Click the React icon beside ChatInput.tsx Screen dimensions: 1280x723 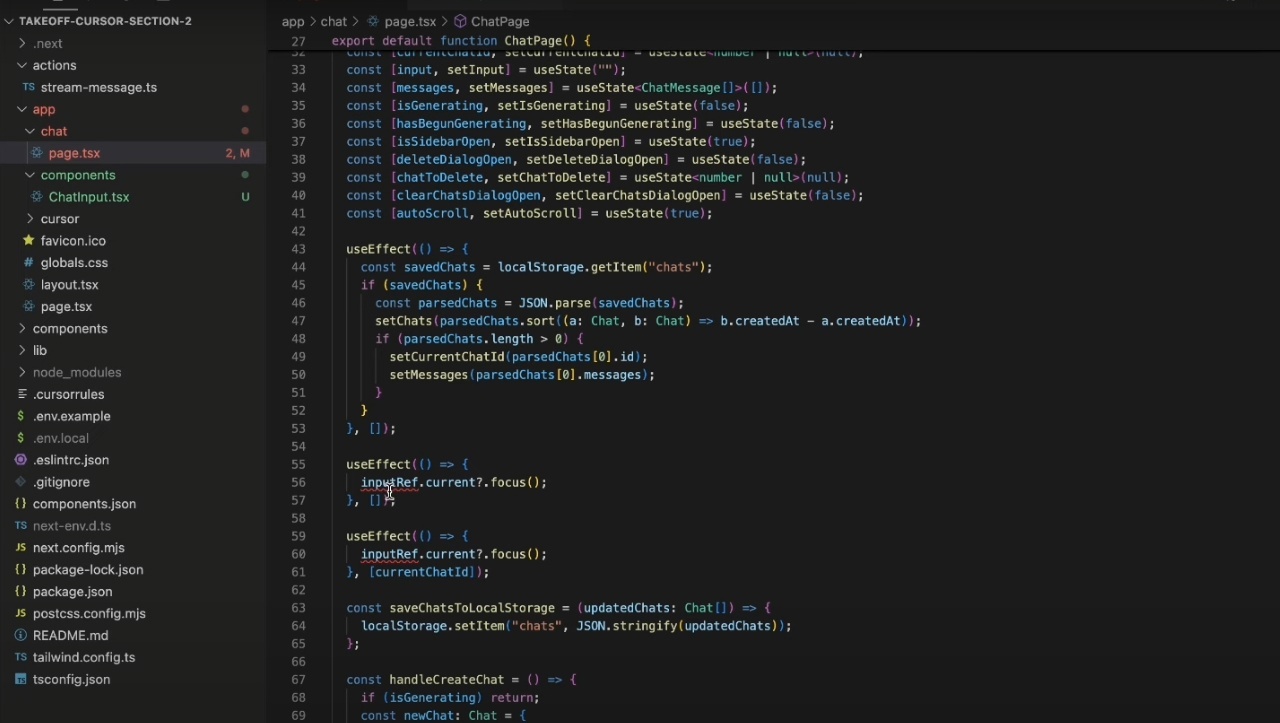pos(37,198)
